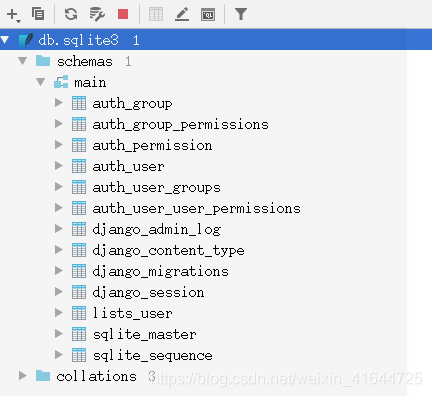The image size is (432, 397).
Task: Expand the sqlite_master table arrow
Action: pyautogui.click(x=59, y=334)
